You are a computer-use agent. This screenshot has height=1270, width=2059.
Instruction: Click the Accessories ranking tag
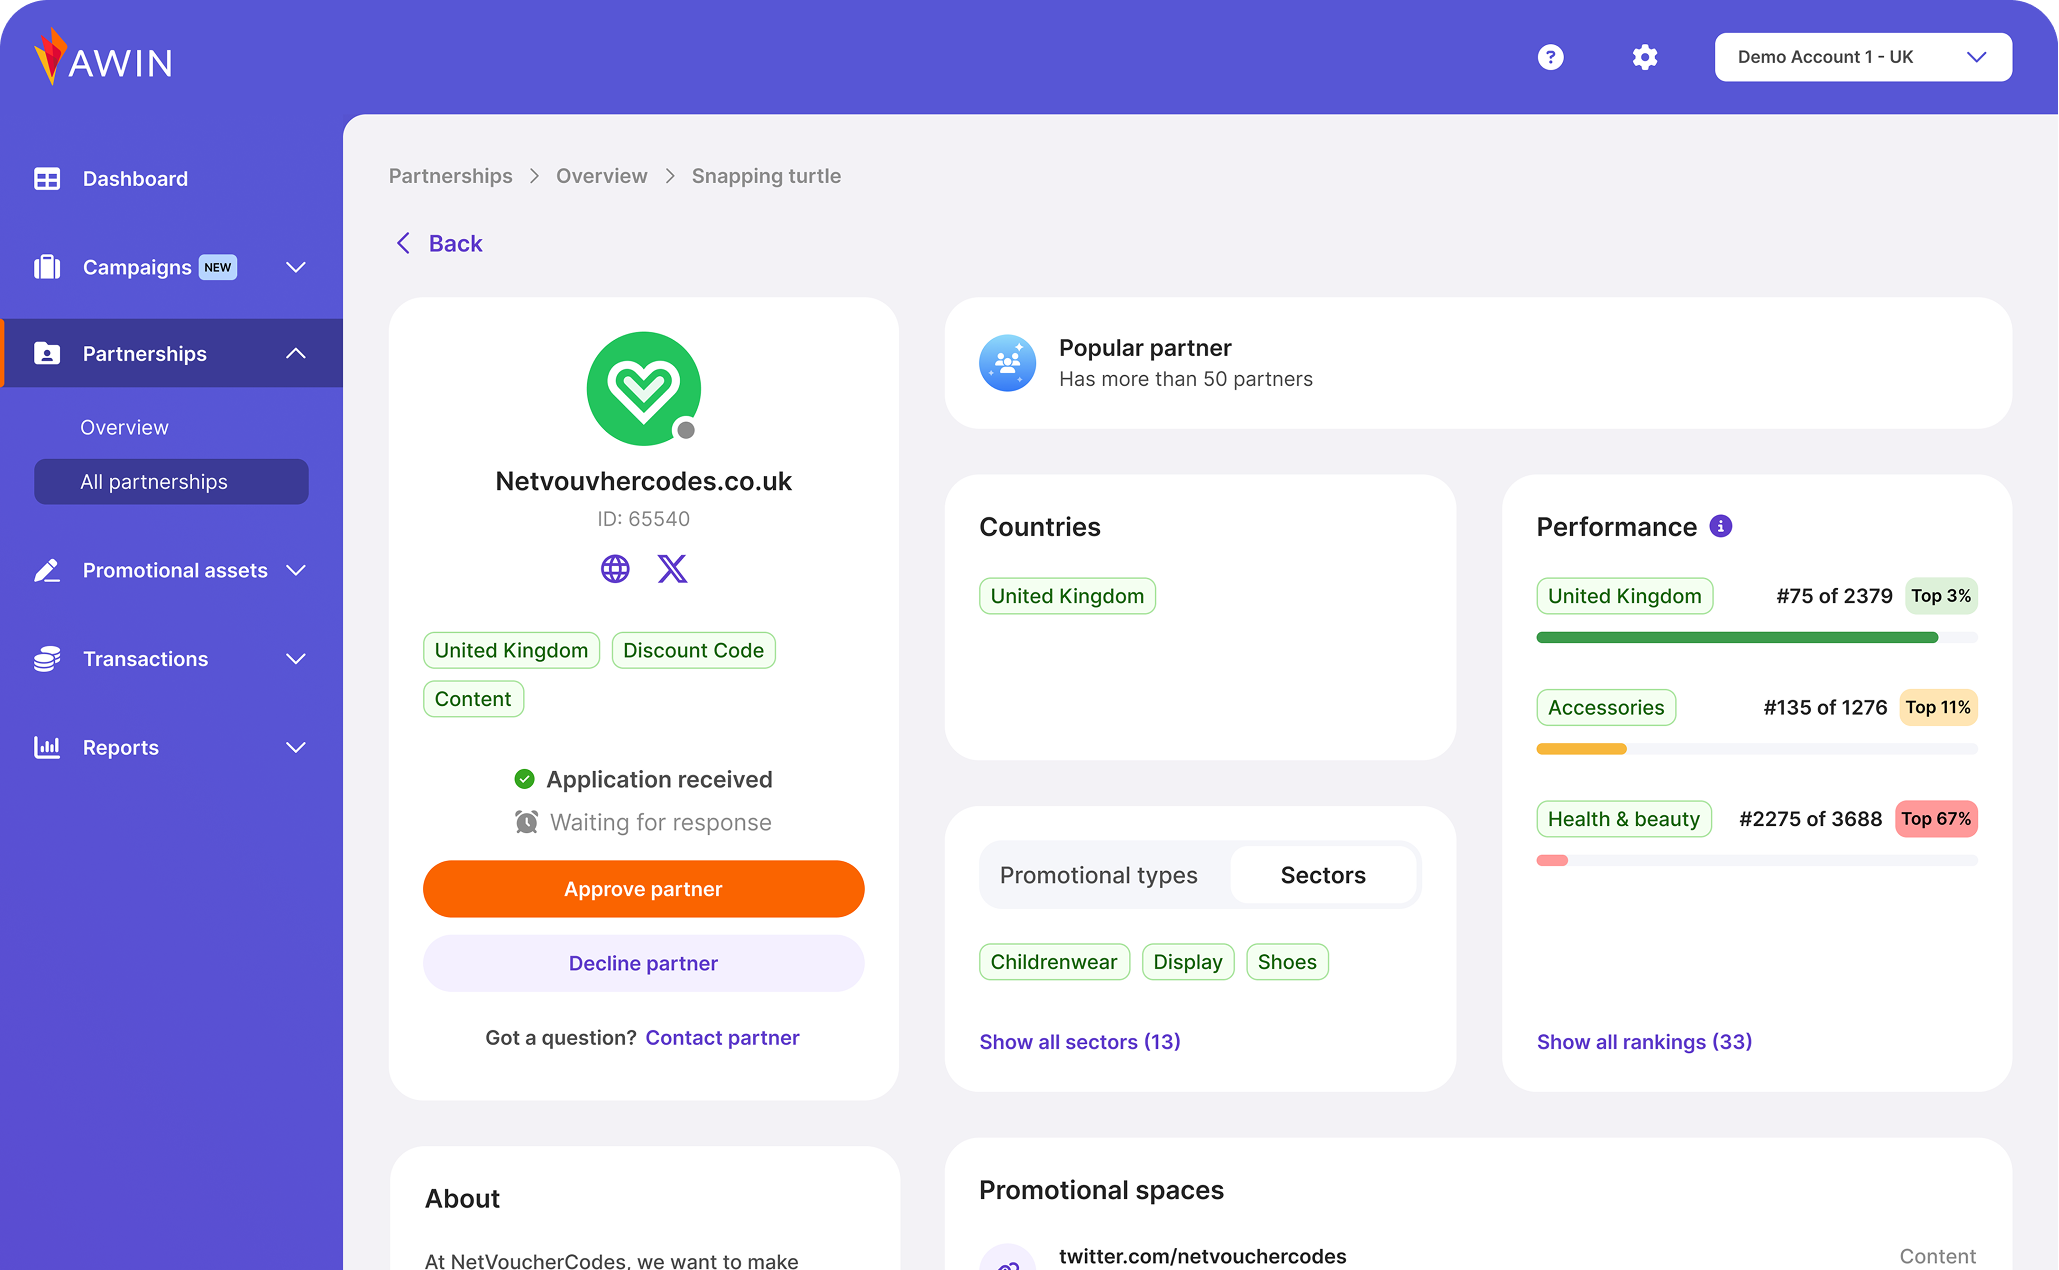(x=1606, y=708)
